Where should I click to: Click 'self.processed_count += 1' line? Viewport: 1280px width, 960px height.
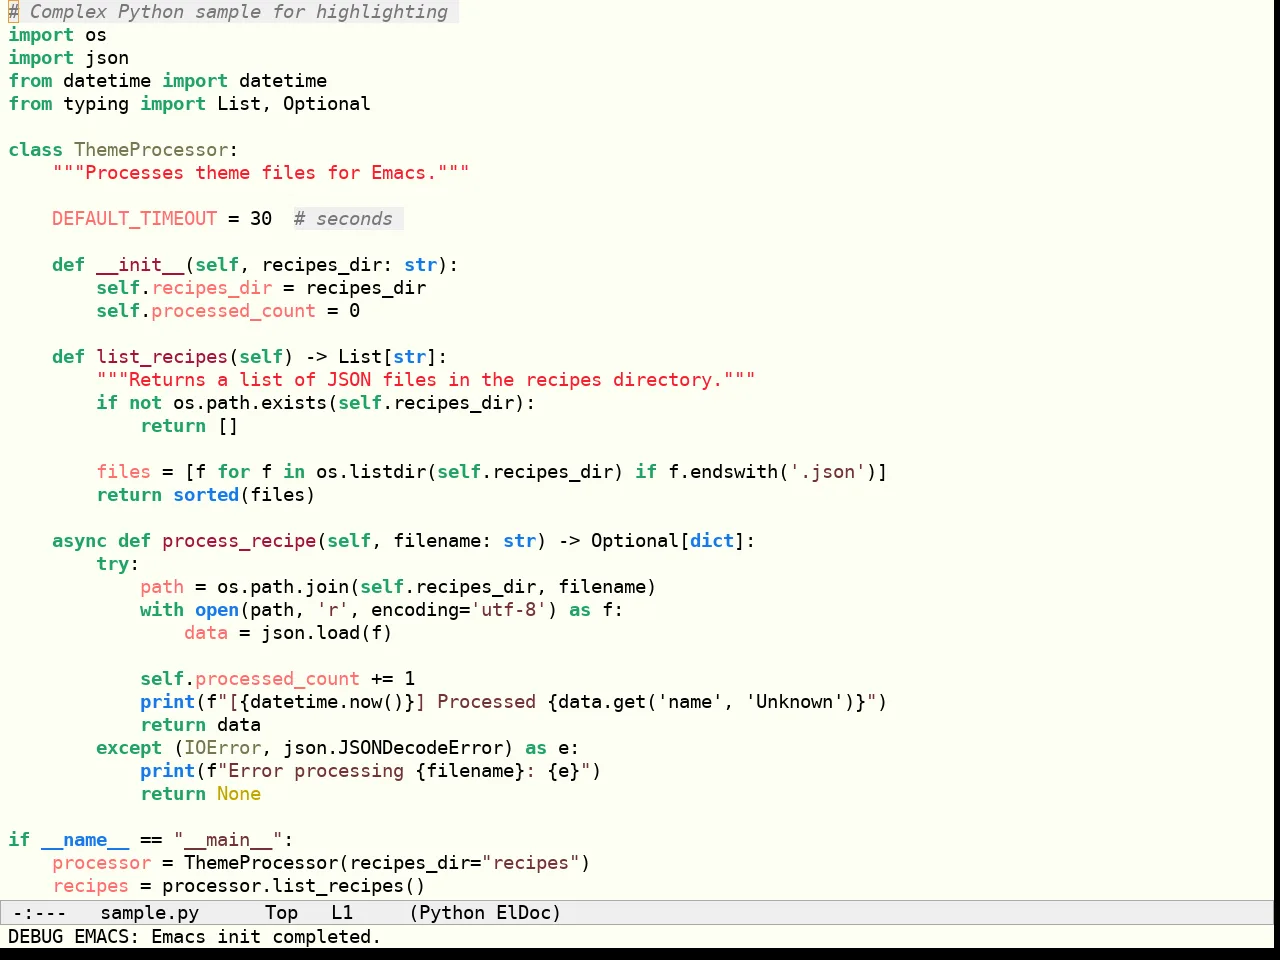[277, 679]
